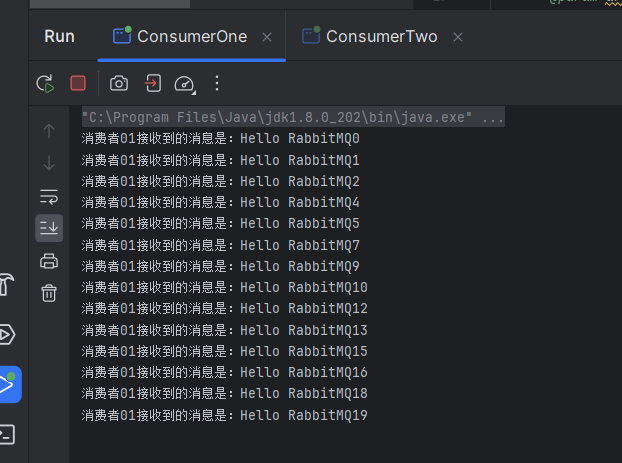This screenshot has height=463, width=622.
Task: Click the up arrow stack trace icon
Action: point(49,131)
